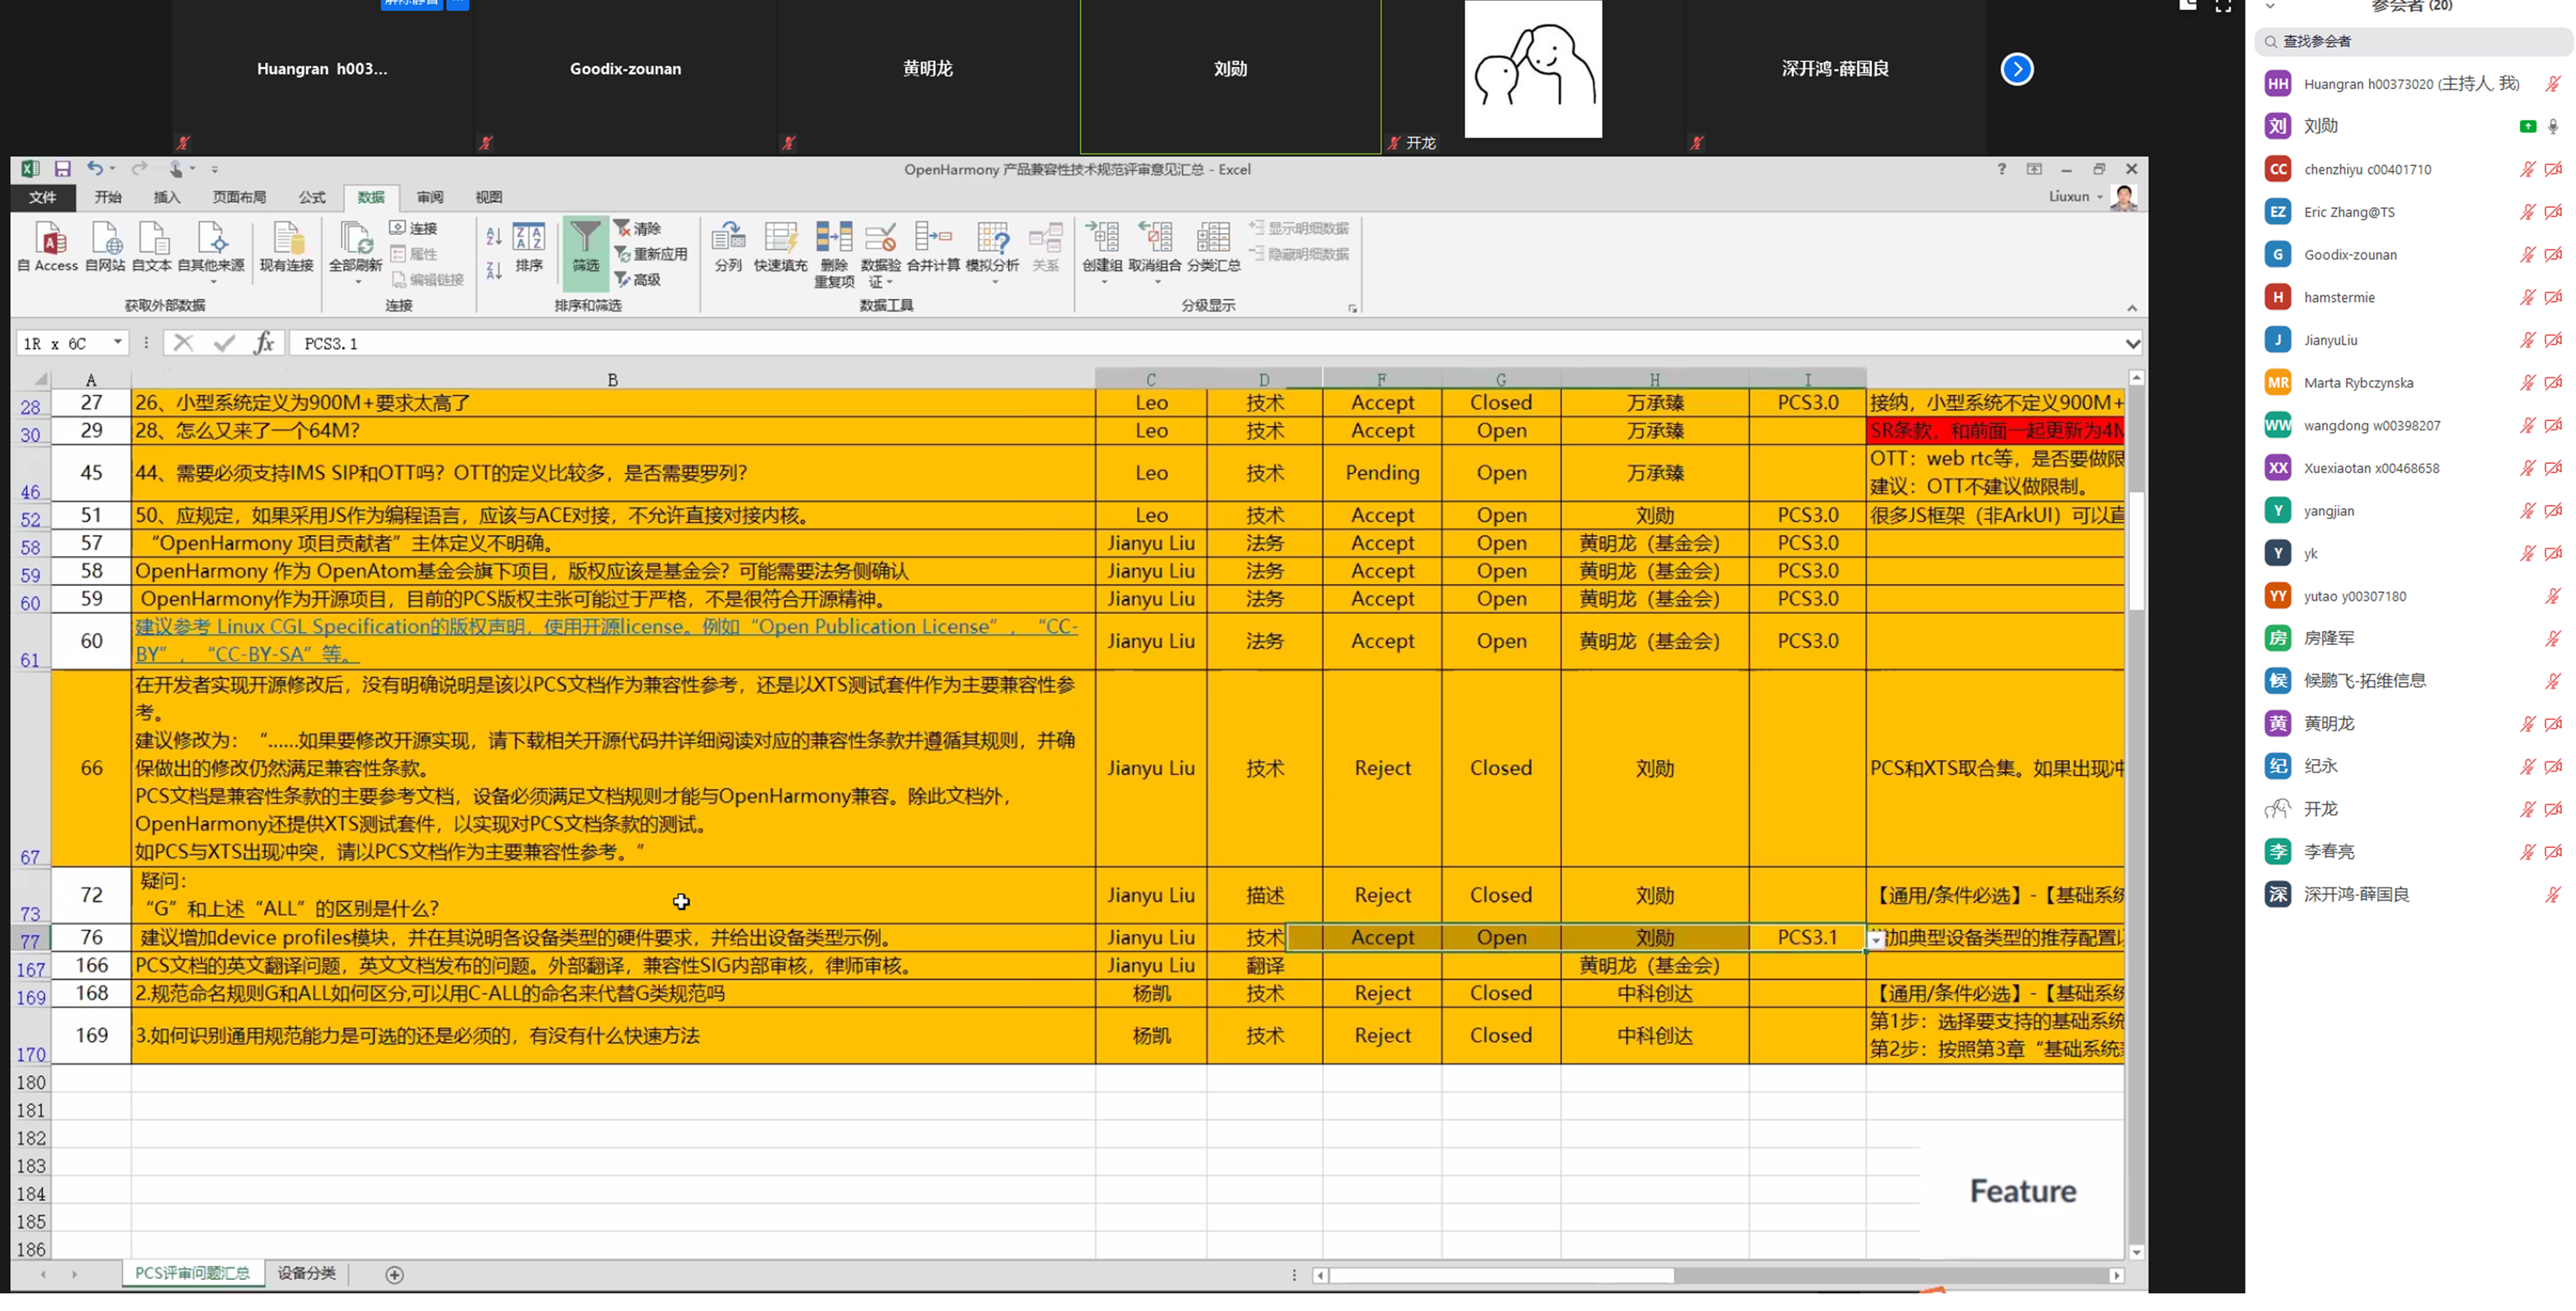Toggle mute icon for 深开鸿-薛国良 participant

[x=2553, y=895]
